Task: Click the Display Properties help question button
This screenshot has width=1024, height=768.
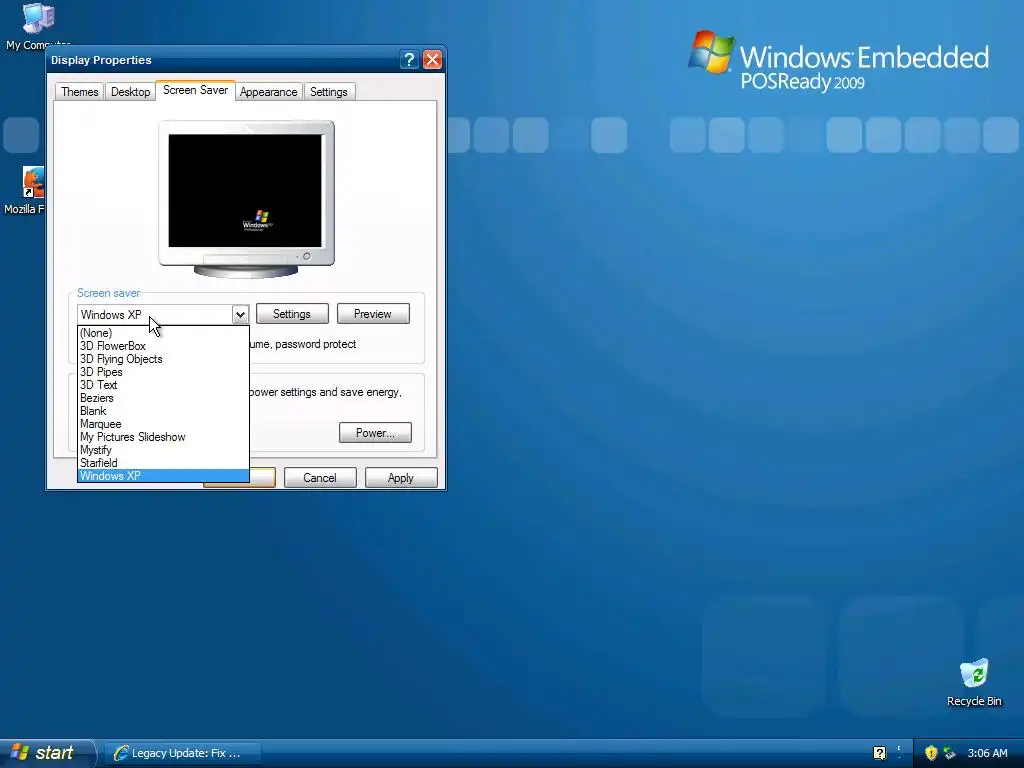Action: pyautogui.click(x=409, y=59)
